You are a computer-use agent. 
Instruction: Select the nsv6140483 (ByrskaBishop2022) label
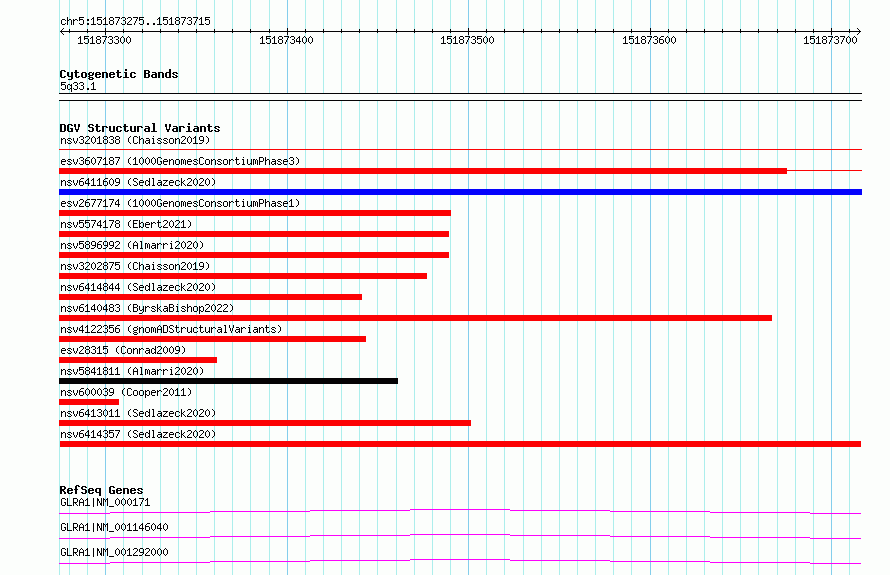click(x=147, y=308)
